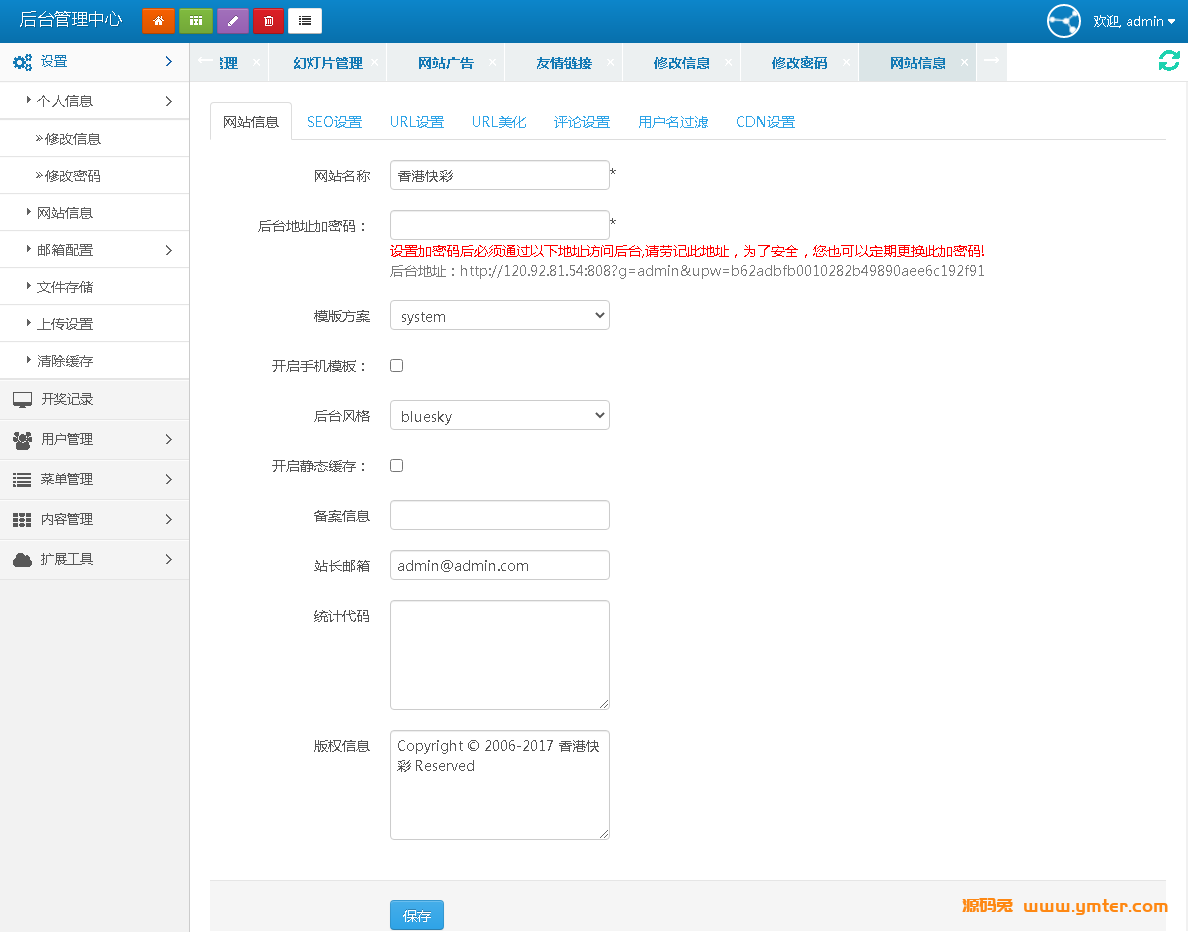Screen dimensions: 1188x932
Task: Open the 幻灯片管理 page tab
Action: (x=328, y=63)
